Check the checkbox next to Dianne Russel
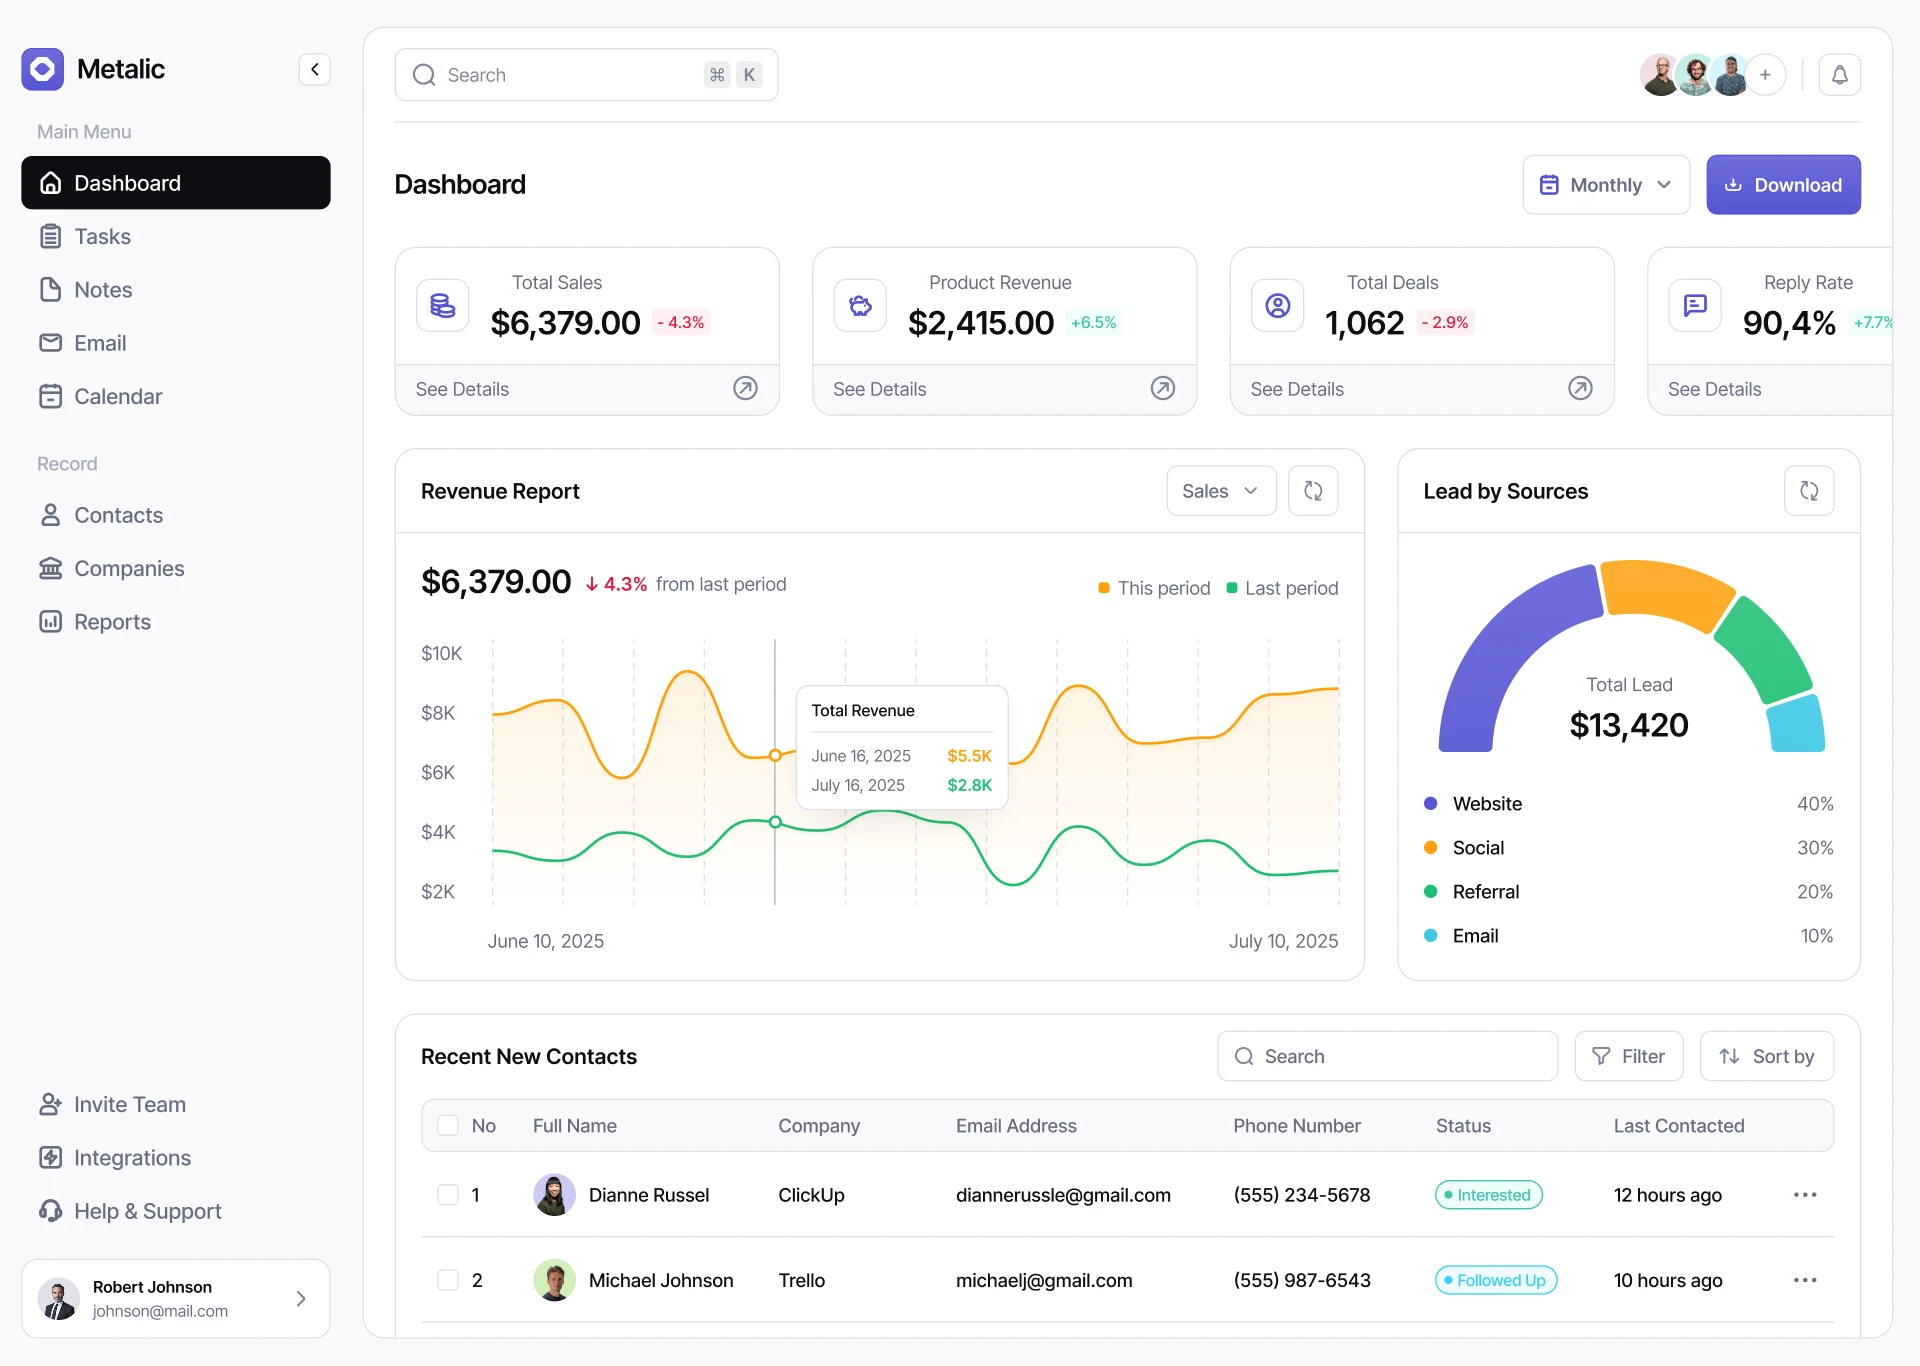The height and width of the screenshot is (1366, 1920). pyautogui.click(x=447, y=1194)
